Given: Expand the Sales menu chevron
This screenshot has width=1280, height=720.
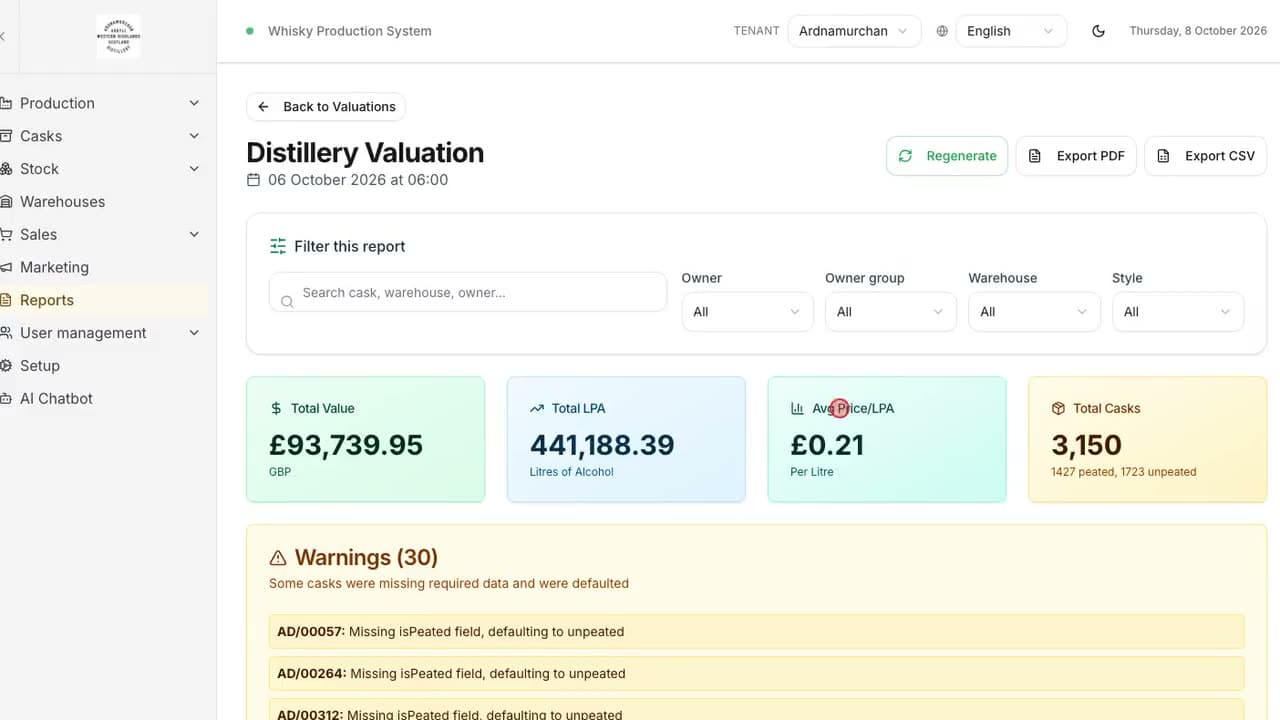Looking at the screenshot, I should tap(194, 234).
